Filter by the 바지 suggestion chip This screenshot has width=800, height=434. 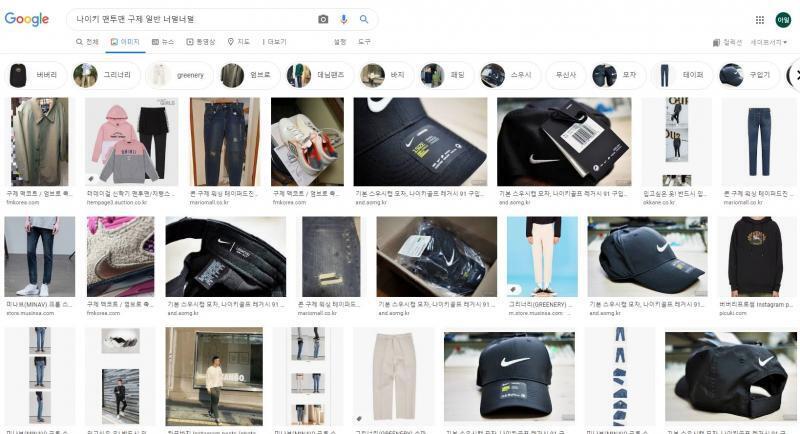click(387, 75)
